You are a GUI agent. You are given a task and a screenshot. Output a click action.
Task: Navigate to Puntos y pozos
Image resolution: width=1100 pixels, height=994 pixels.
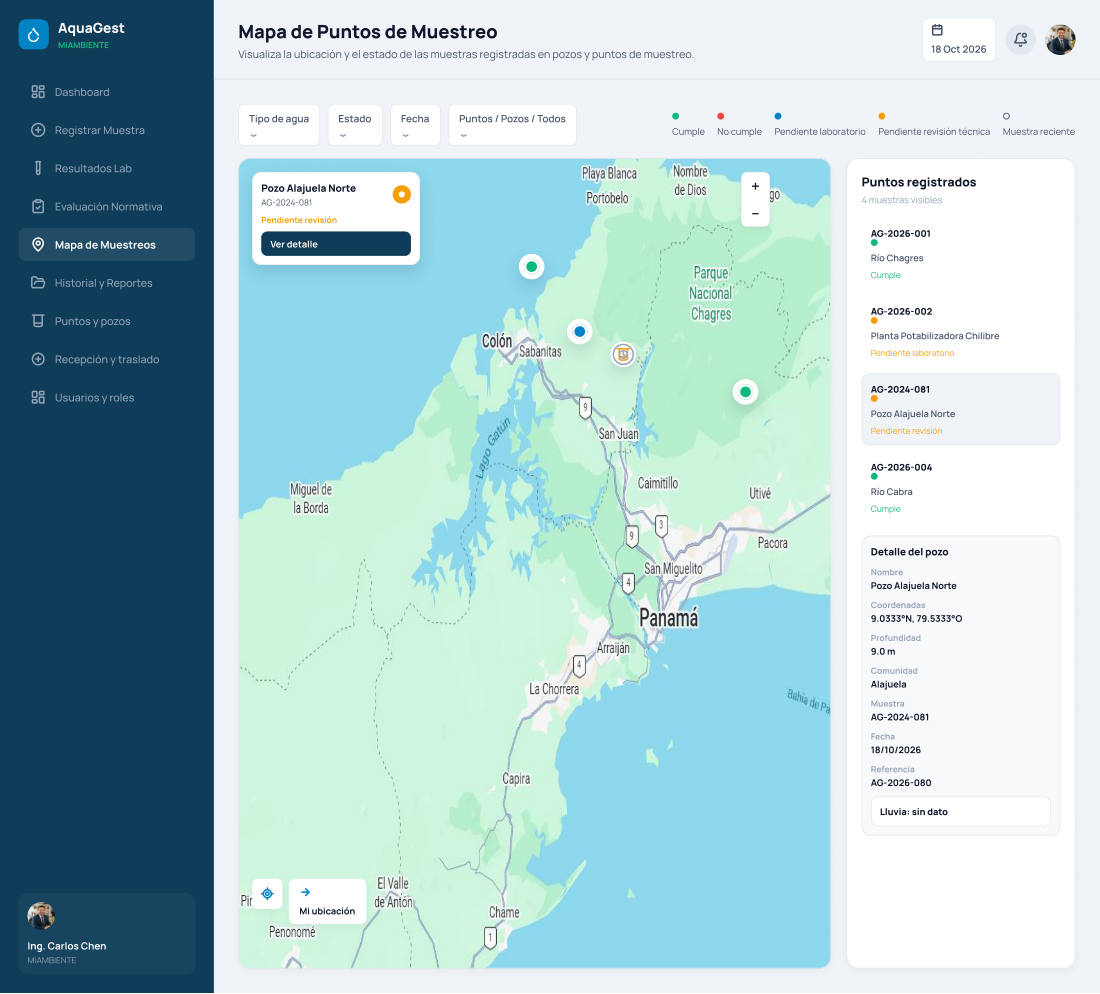107,321
